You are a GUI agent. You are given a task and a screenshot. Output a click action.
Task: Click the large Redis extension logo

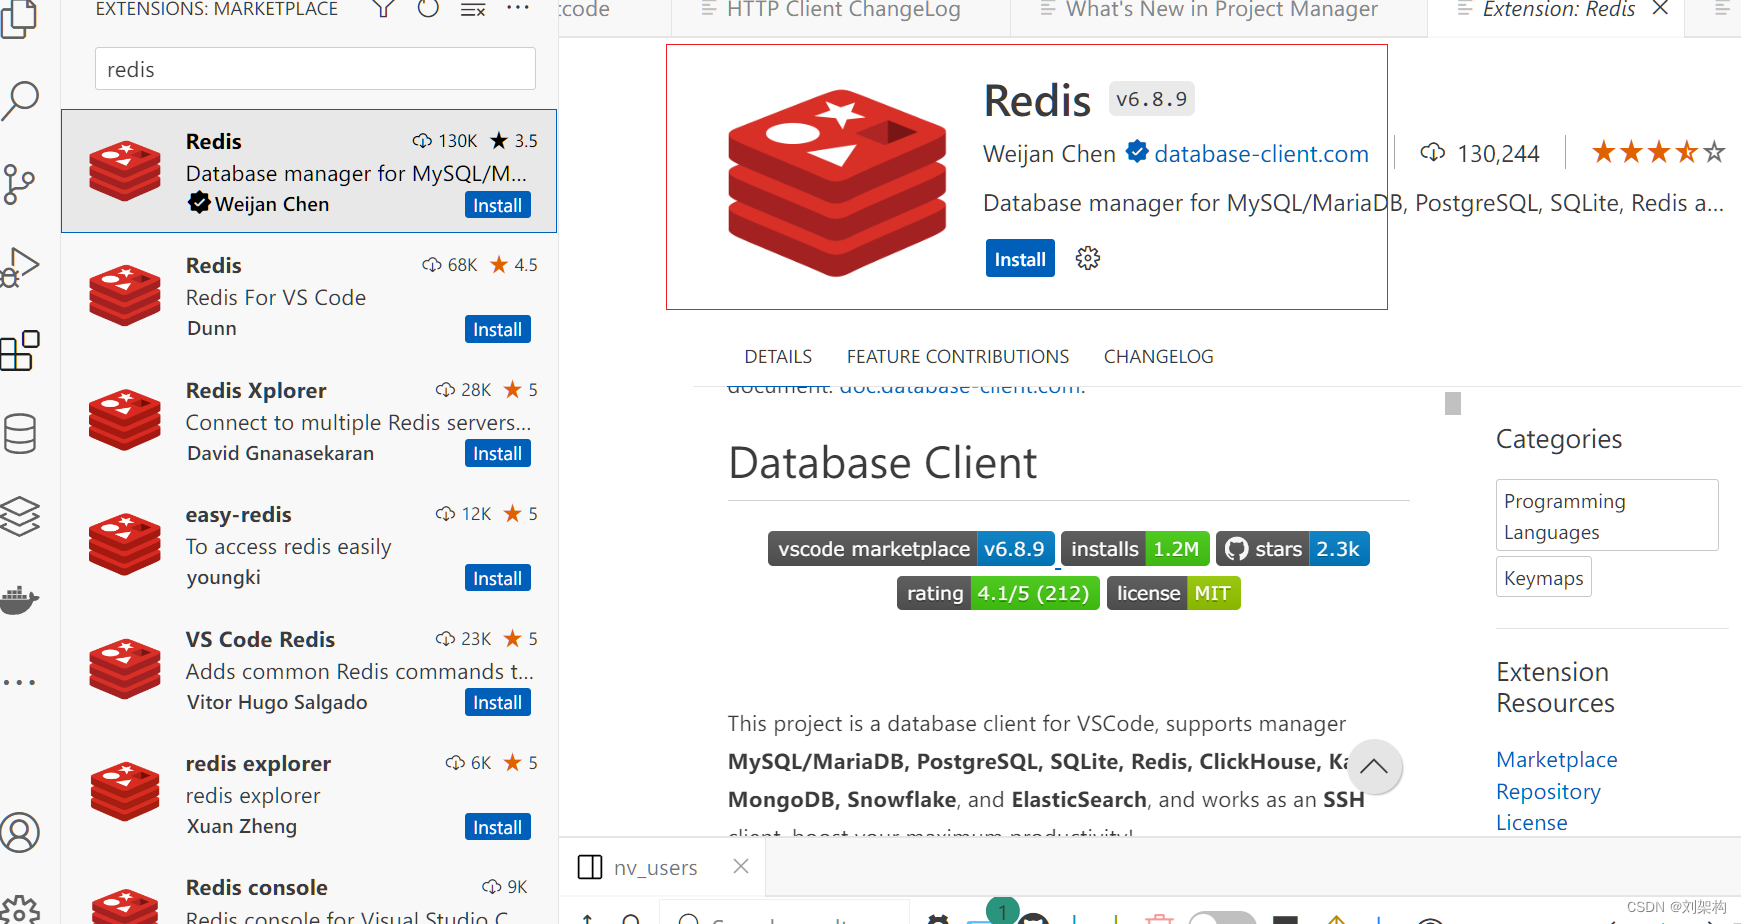click(x=837, y=182)
